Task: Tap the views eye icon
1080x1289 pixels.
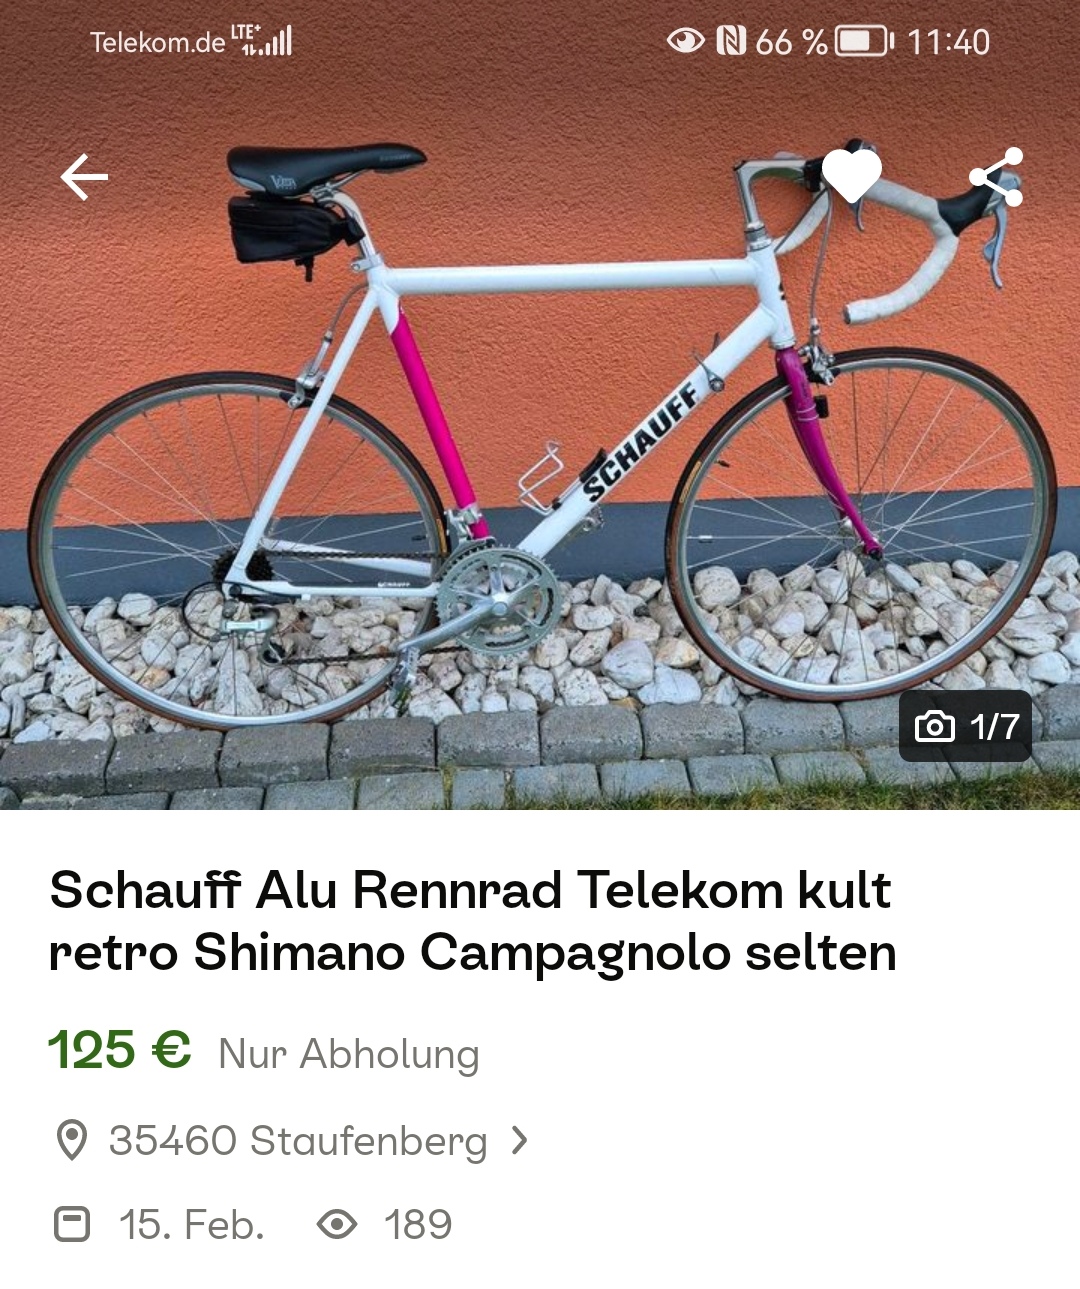Action: tap(337, 1224)
